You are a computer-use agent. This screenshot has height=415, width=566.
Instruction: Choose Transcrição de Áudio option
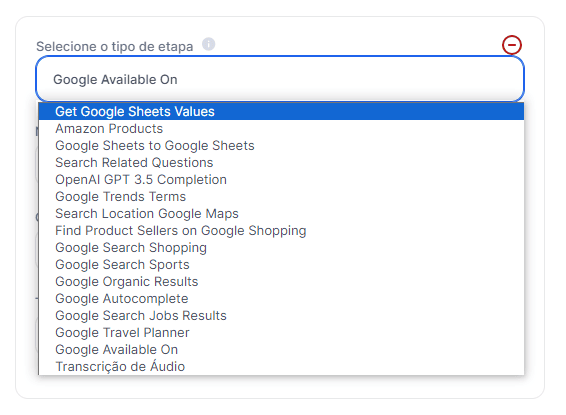(x=281, y=366)
